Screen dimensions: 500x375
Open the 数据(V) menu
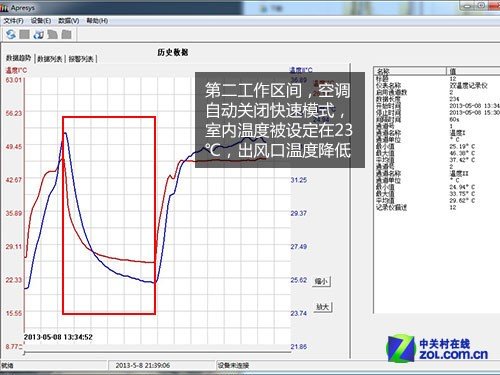[x=69, y=21]
